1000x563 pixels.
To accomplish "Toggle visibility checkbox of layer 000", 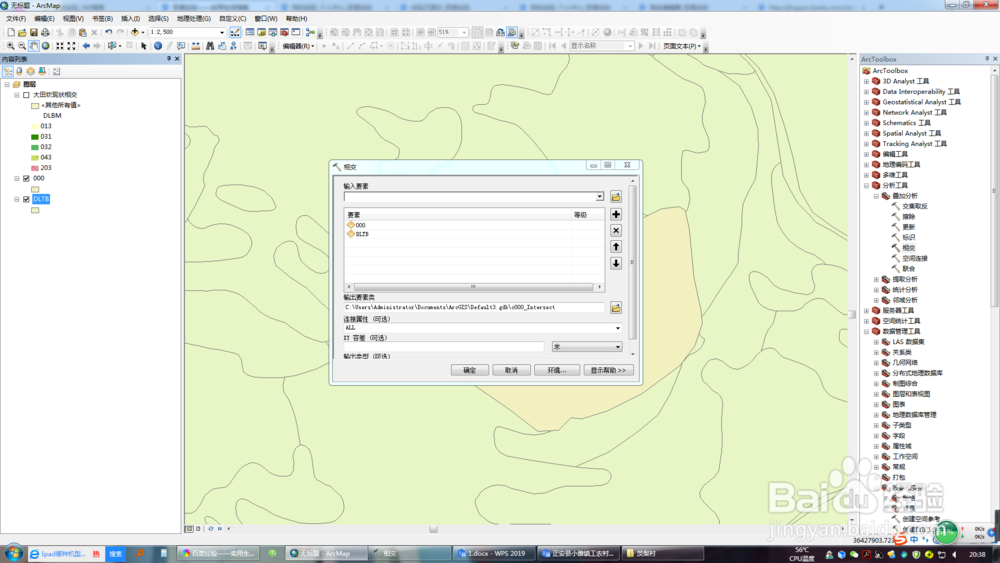I will click(26, 179).
